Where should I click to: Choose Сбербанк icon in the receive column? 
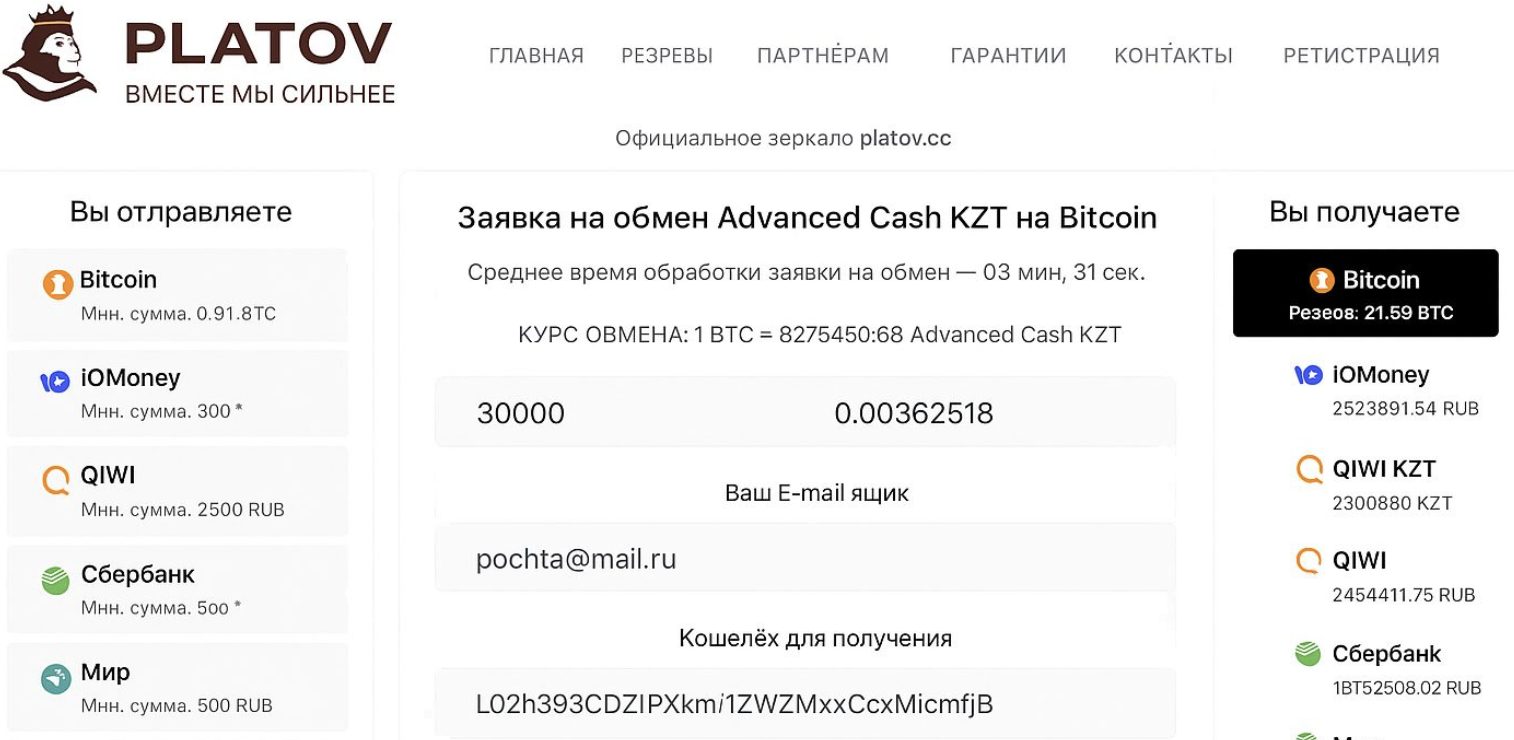click(x=1308, y=655)
